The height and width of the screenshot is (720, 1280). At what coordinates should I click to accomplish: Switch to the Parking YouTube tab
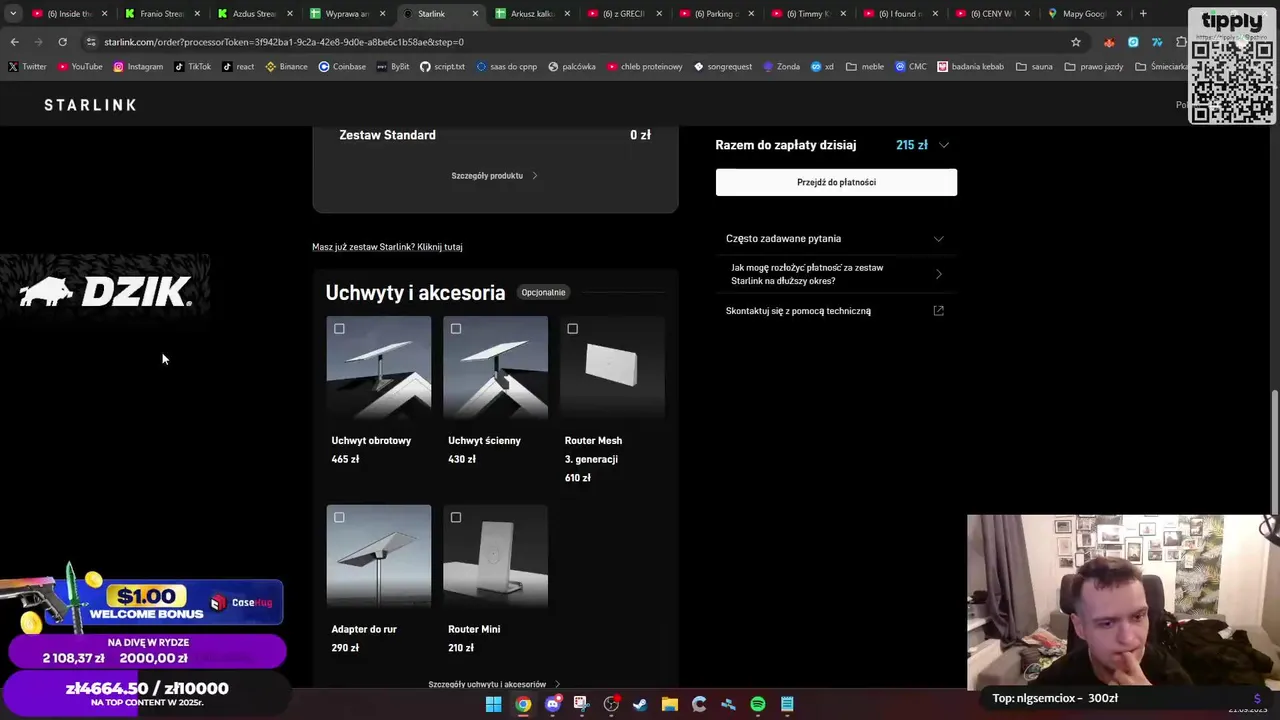[718, 14]
